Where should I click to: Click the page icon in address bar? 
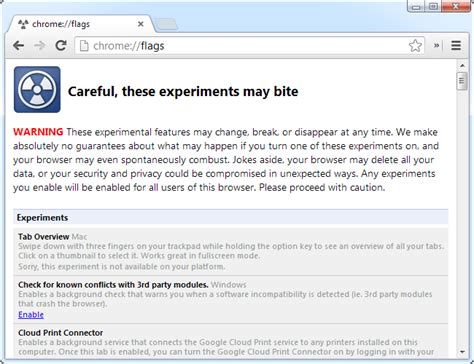(x=84, y=46)
